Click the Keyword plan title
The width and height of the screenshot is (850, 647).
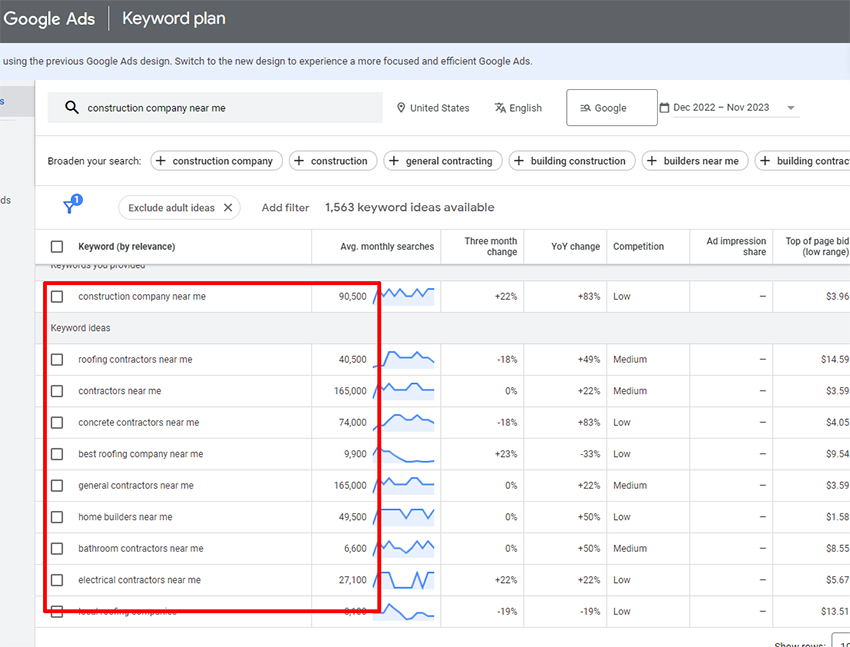(173, 18)
